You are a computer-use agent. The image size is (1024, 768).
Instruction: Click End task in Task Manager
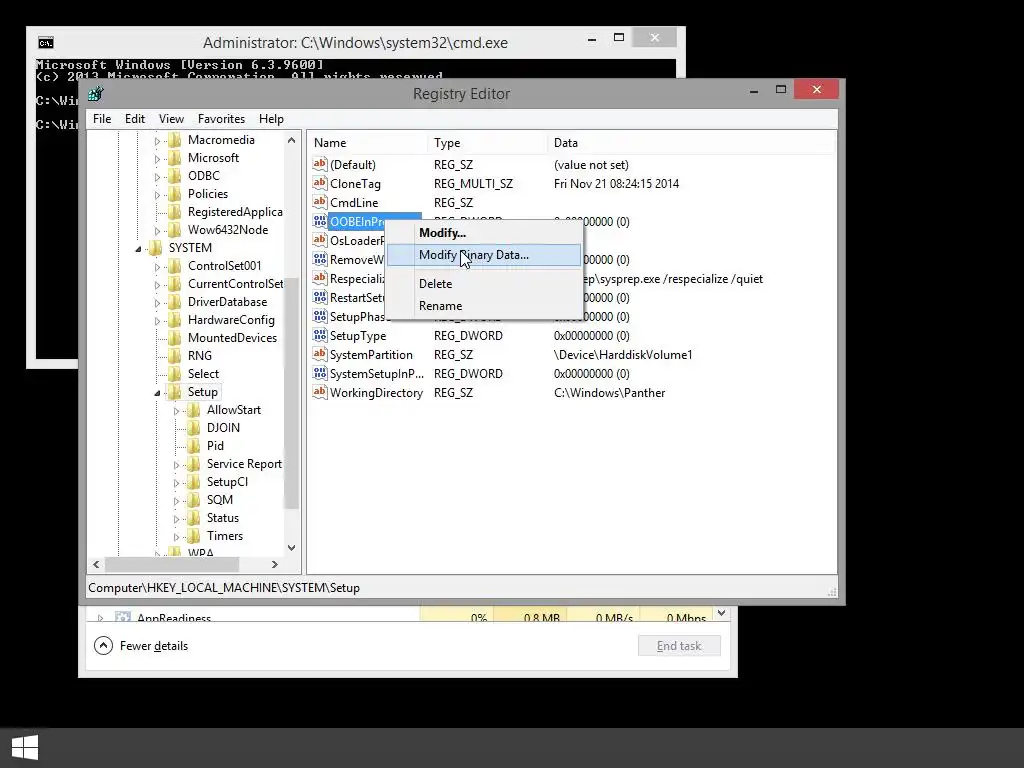coord(679,646)
